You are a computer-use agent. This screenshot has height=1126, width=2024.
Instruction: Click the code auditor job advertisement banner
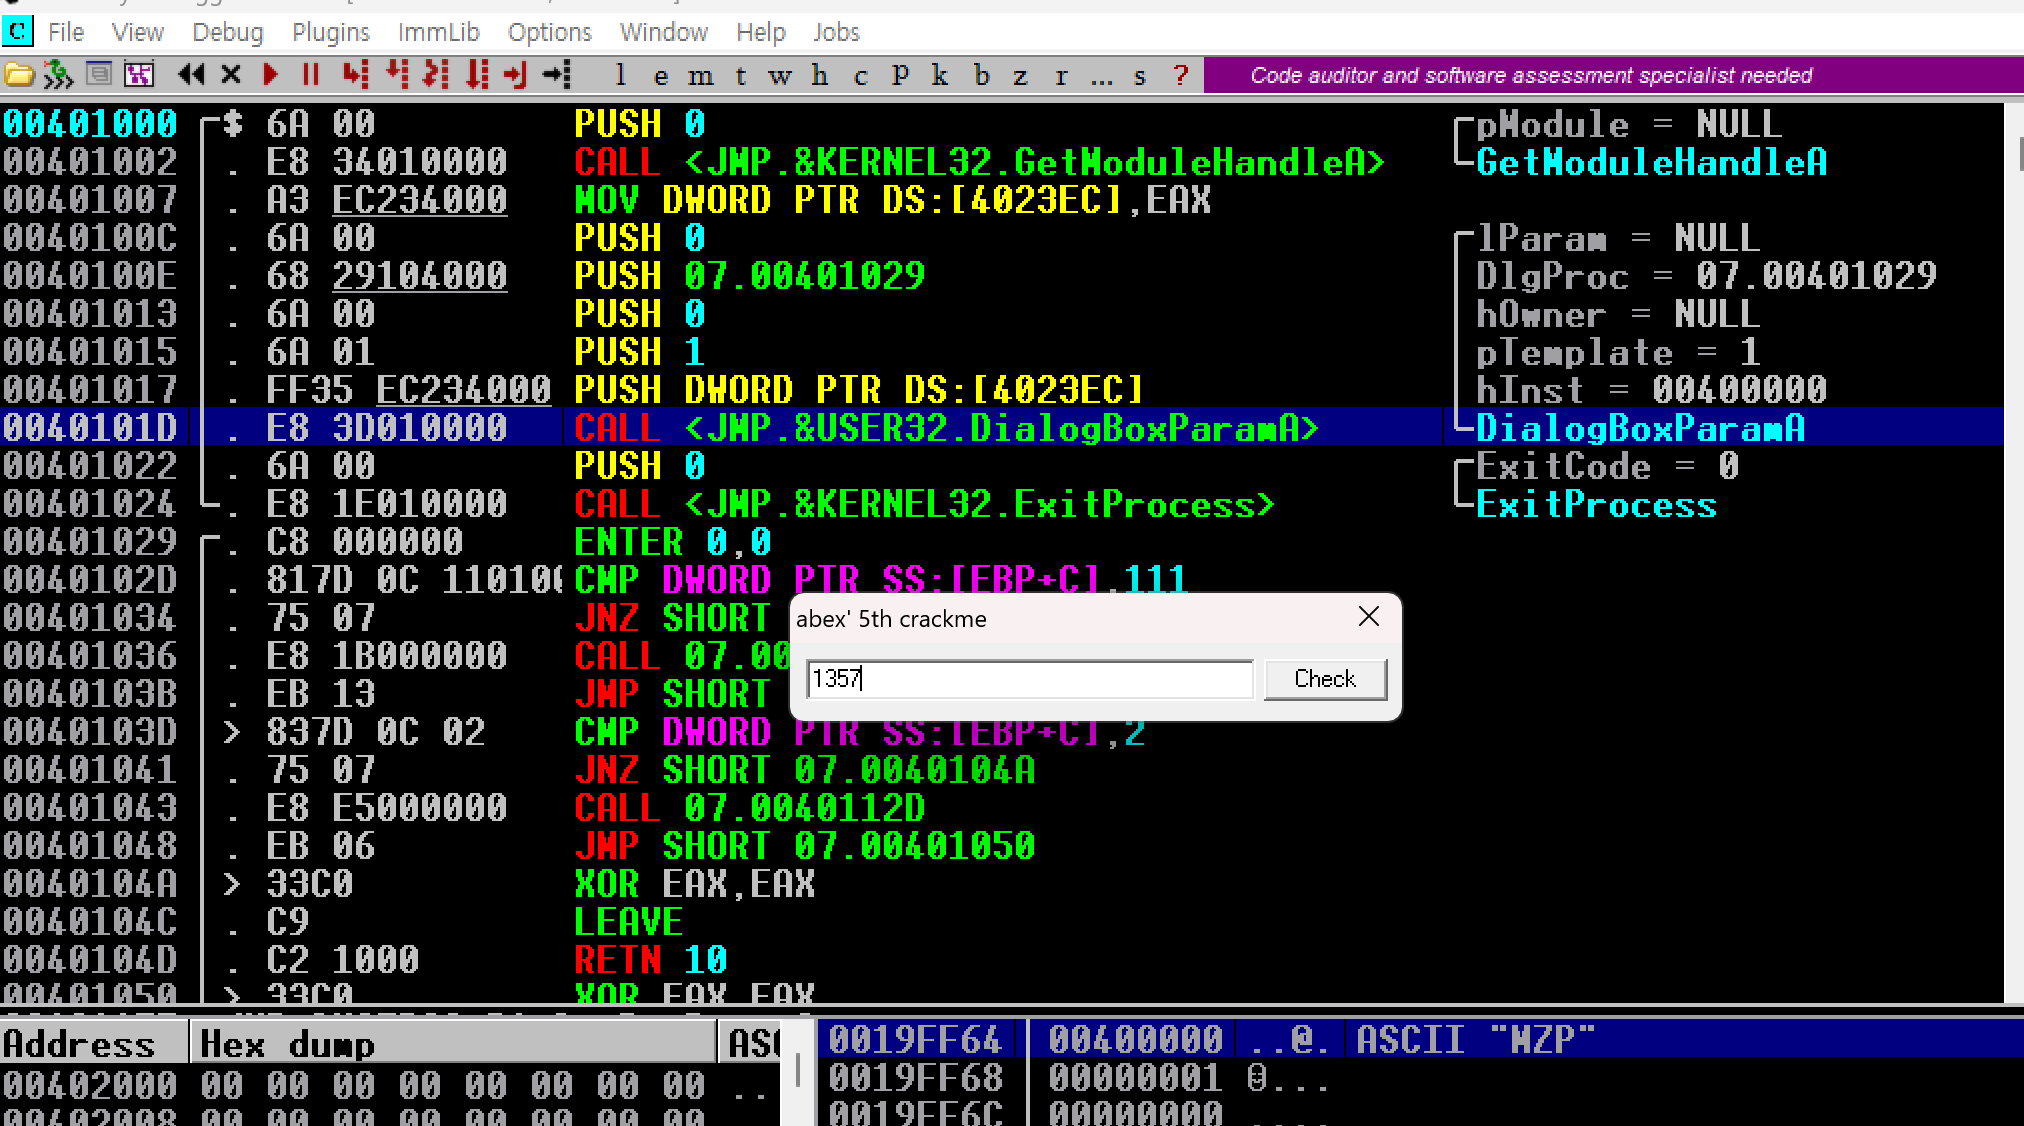pos(1530,76)
